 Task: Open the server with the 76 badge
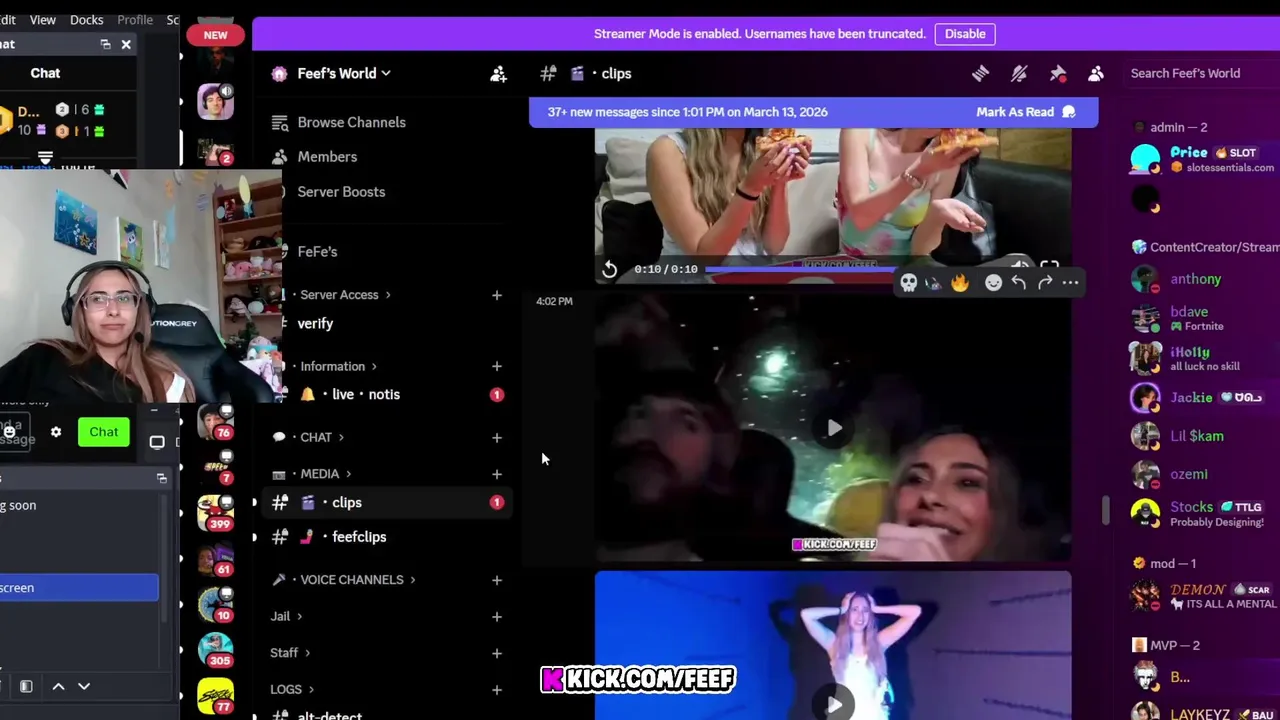click(215, 422)
